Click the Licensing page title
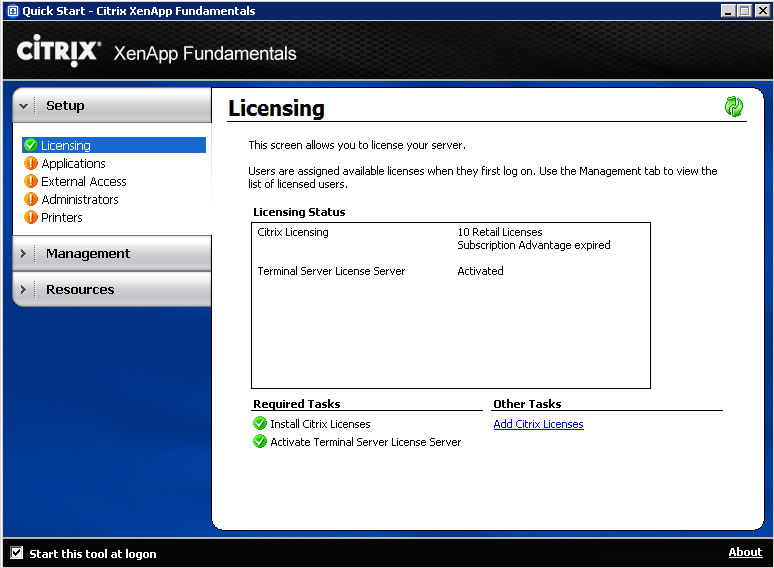 (x=276, y=108)
